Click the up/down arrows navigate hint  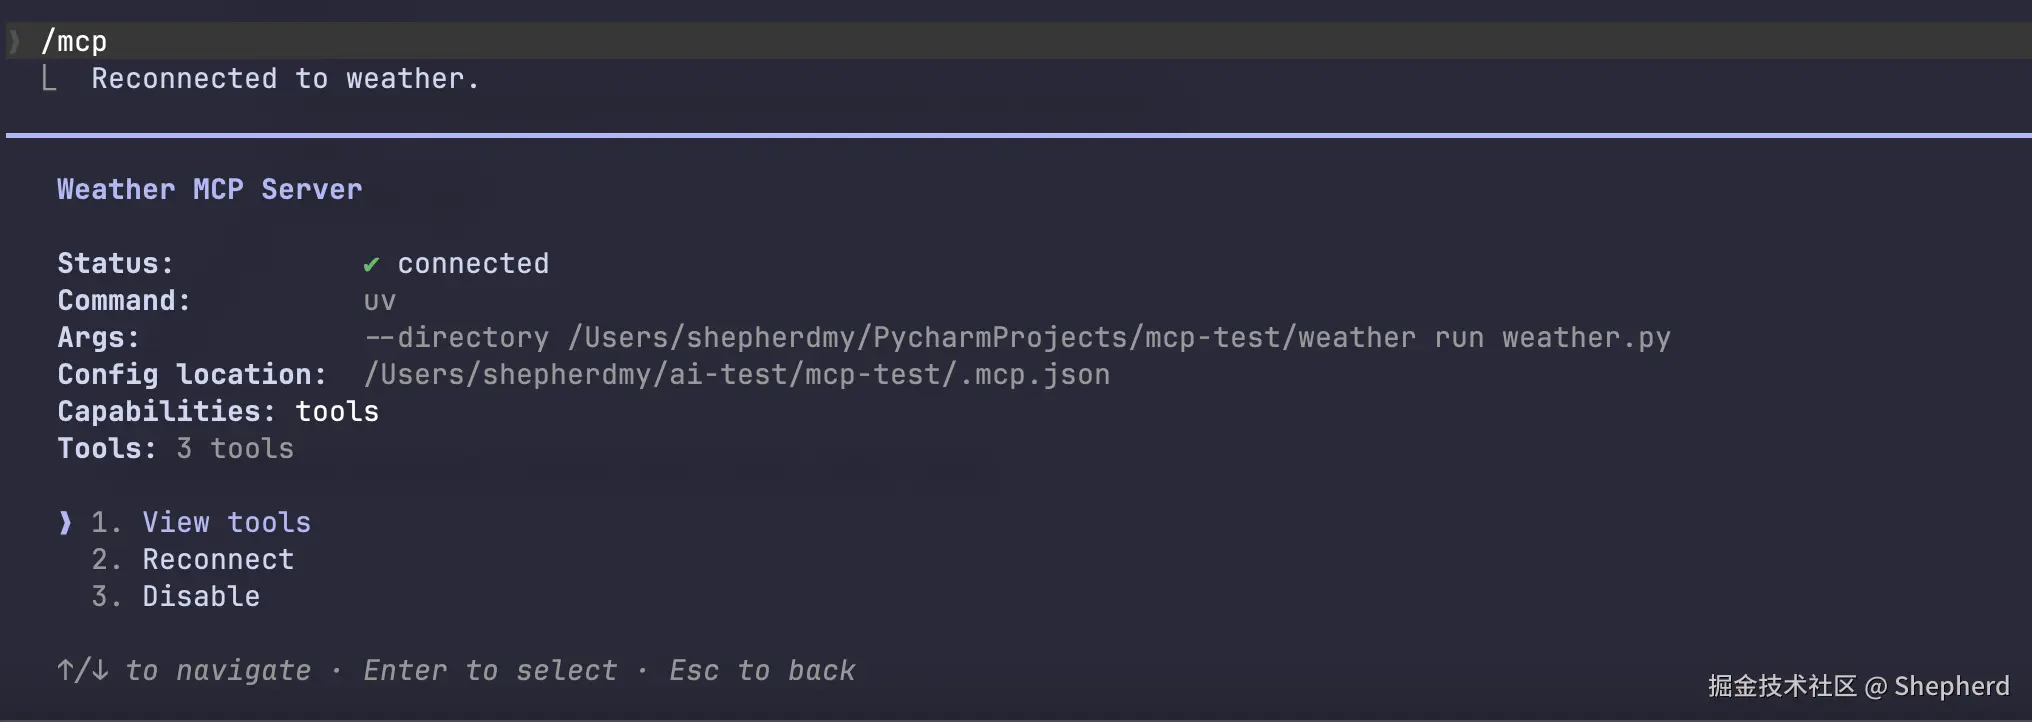pyautogui.click(x=184, y=670)
